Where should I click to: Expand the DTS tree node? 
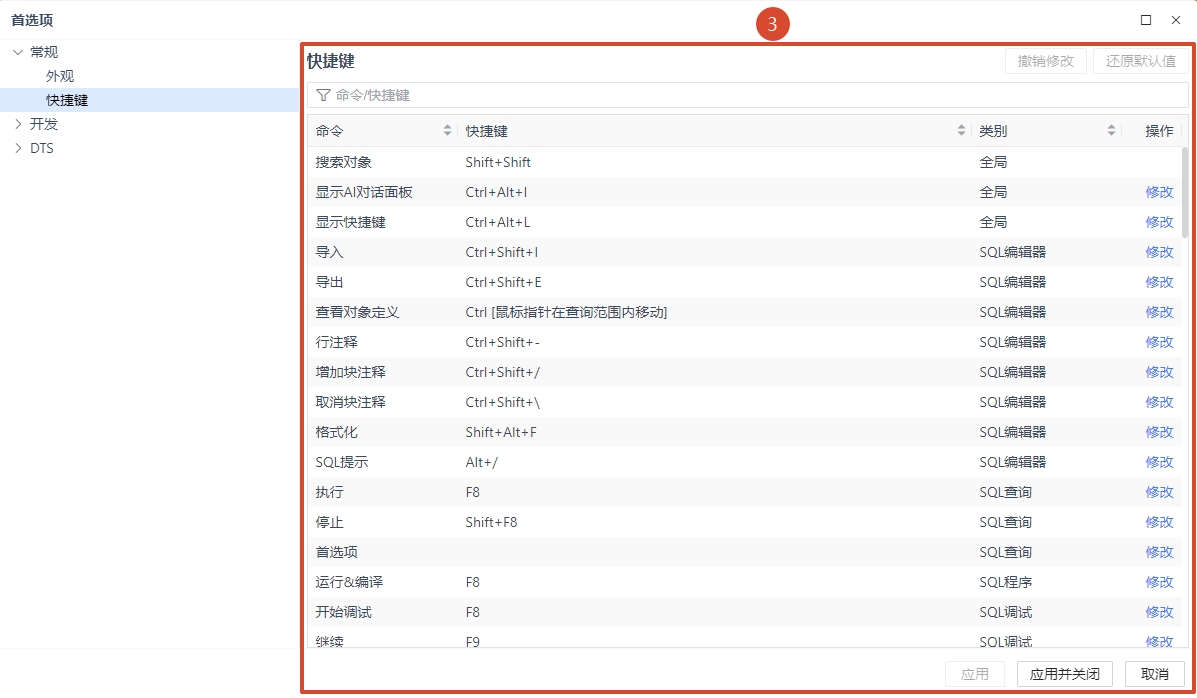coord(18,148)
